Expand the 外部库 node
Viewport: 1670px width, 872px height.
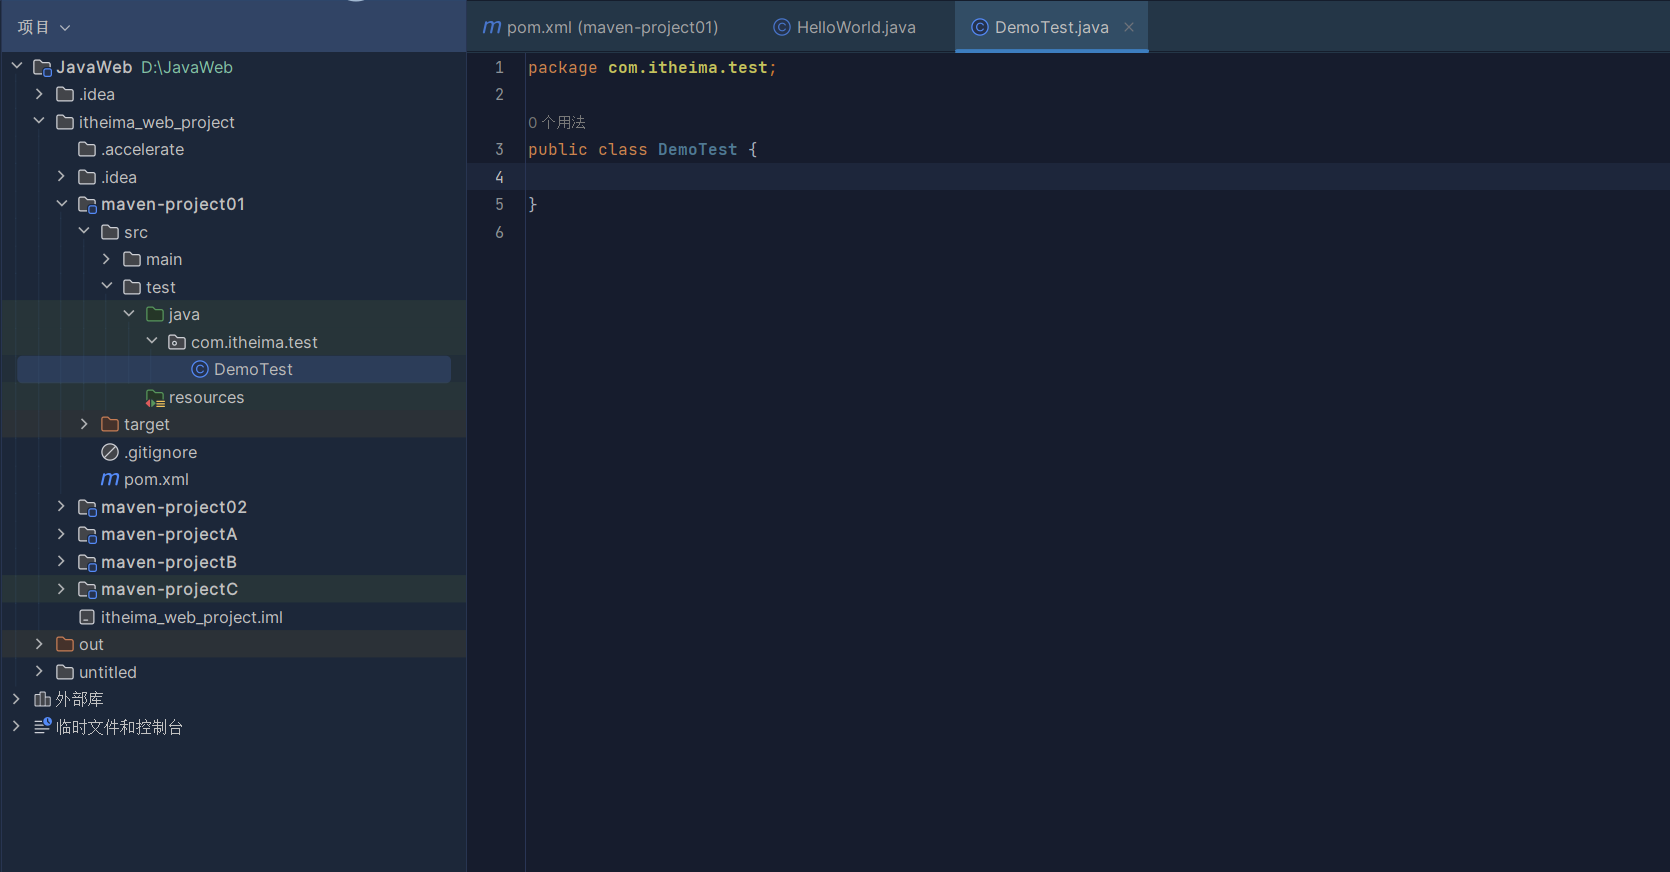coord(16,699)
